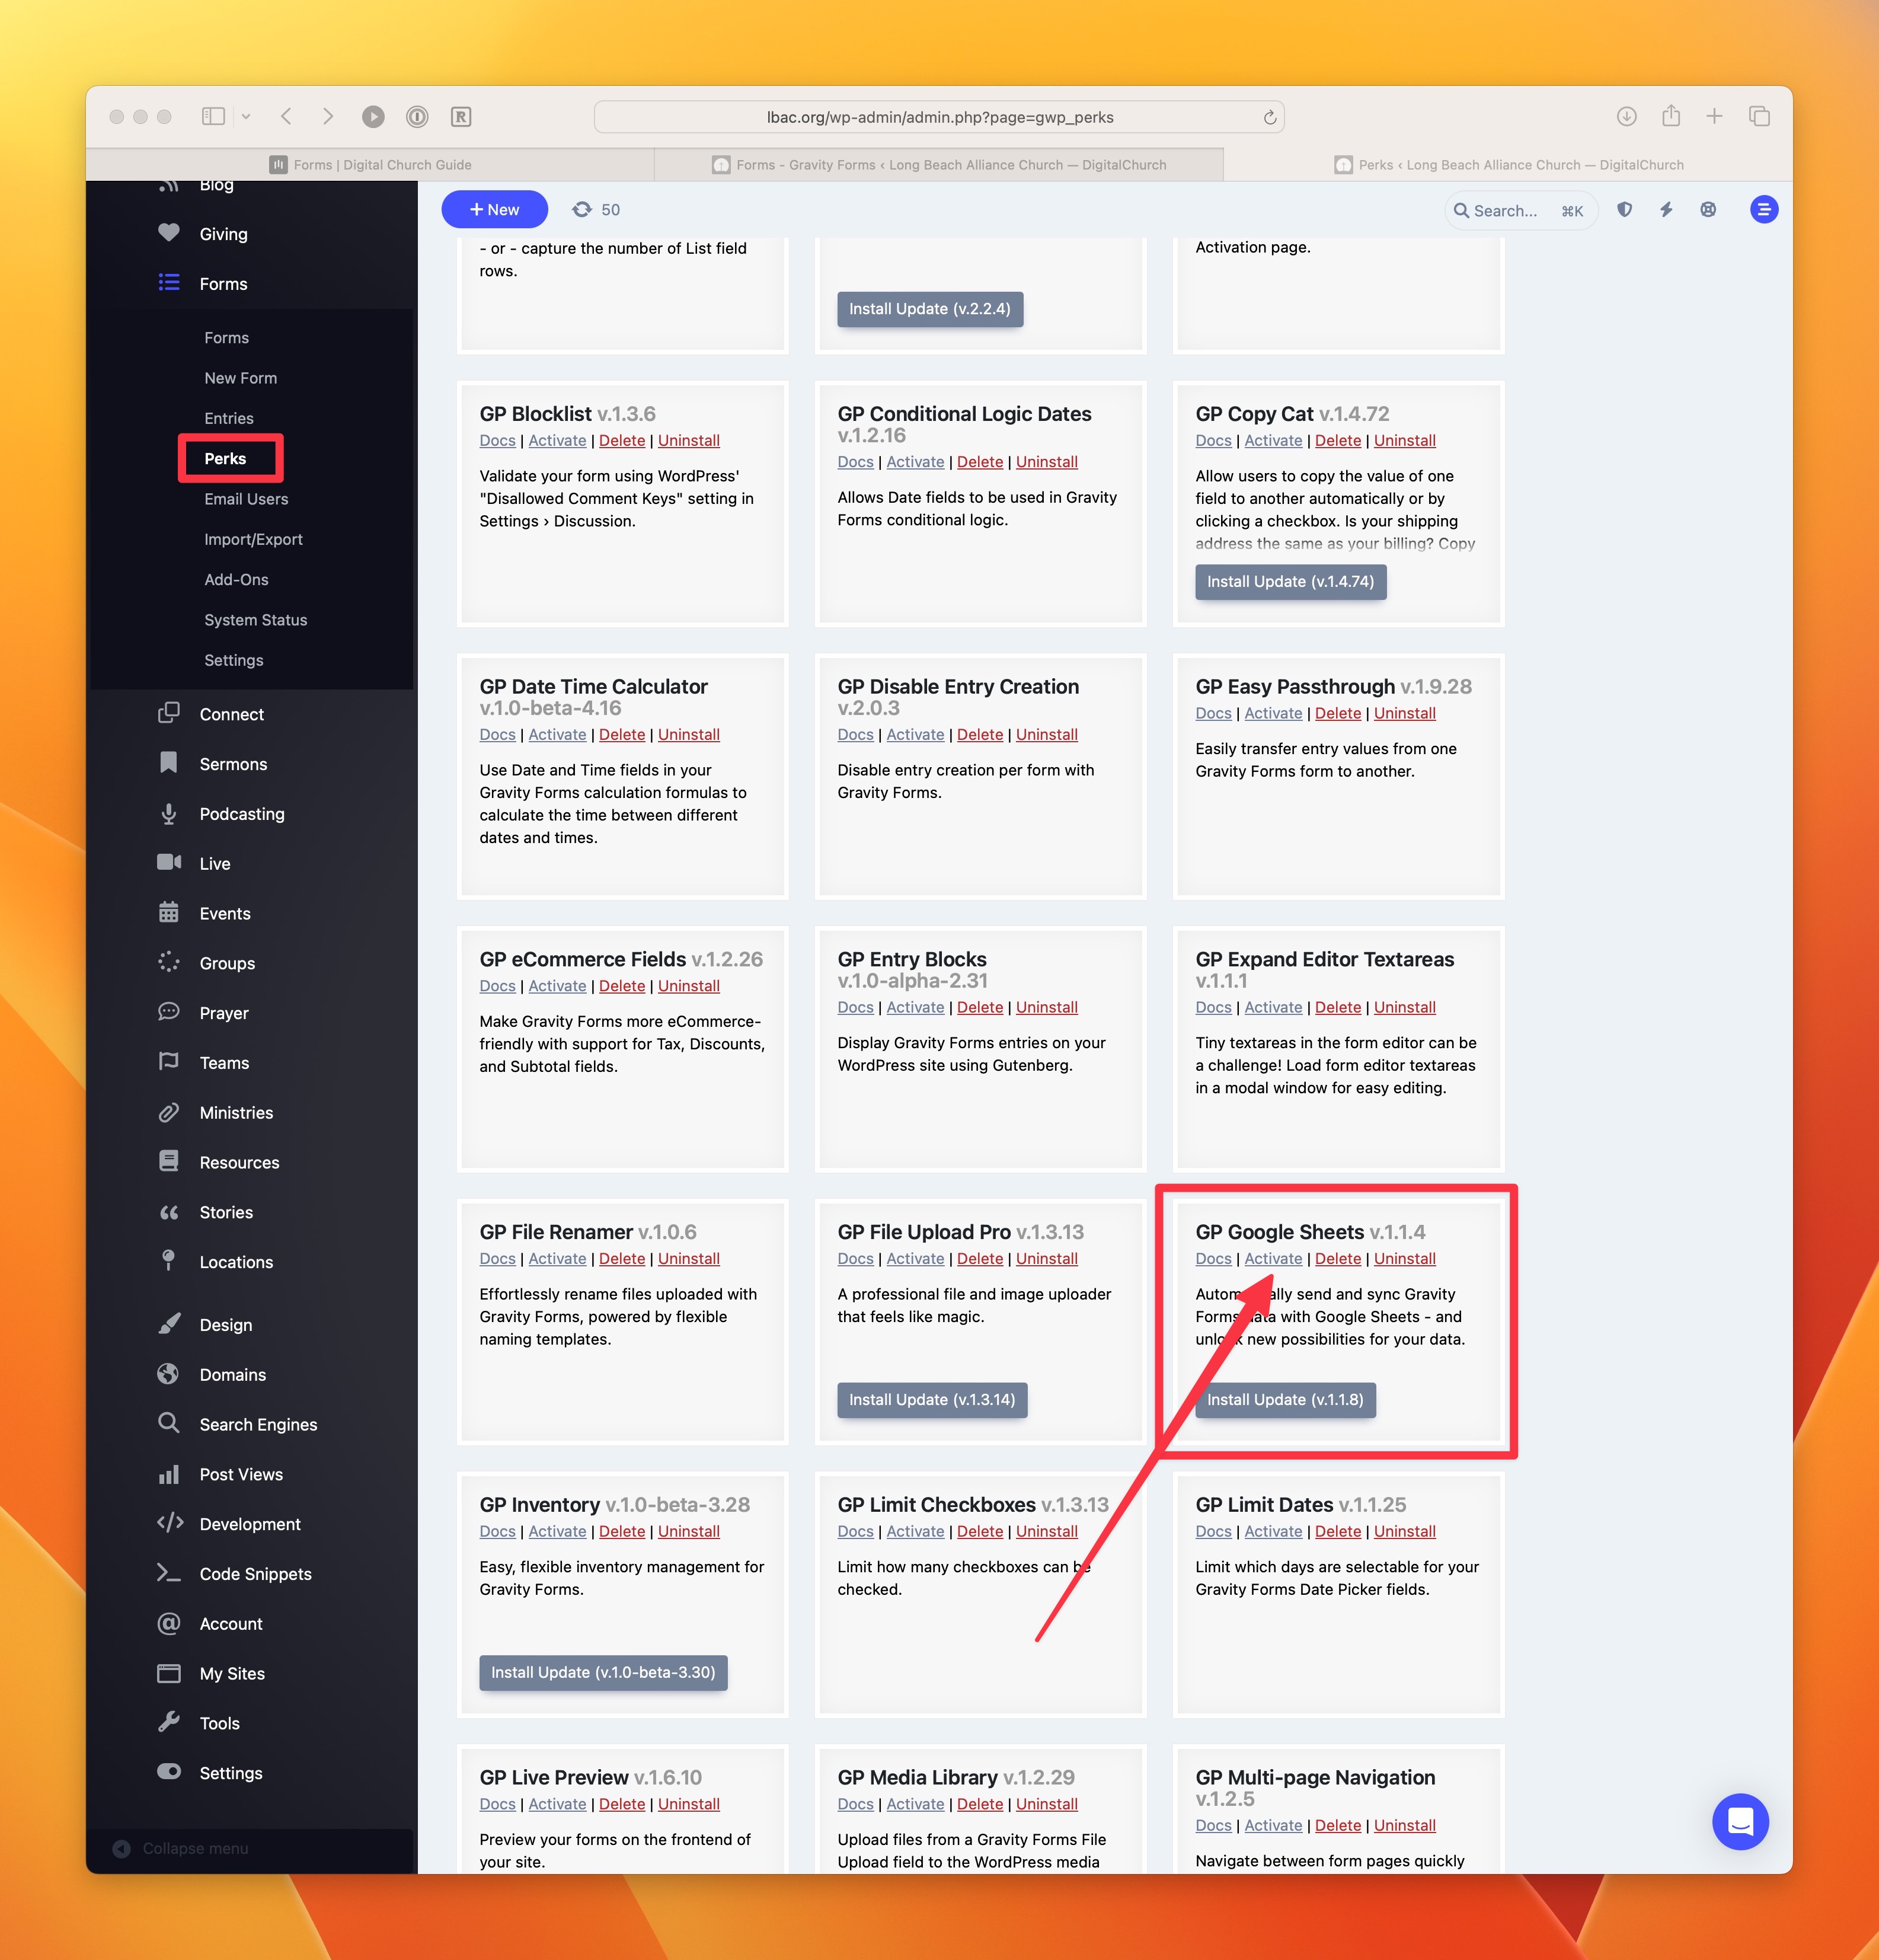This screenshot has width=1879, height=1960.
Task: Click the lightning bolt icon in admin bar
Action: pyautogui.click(x=1666, y=210)
